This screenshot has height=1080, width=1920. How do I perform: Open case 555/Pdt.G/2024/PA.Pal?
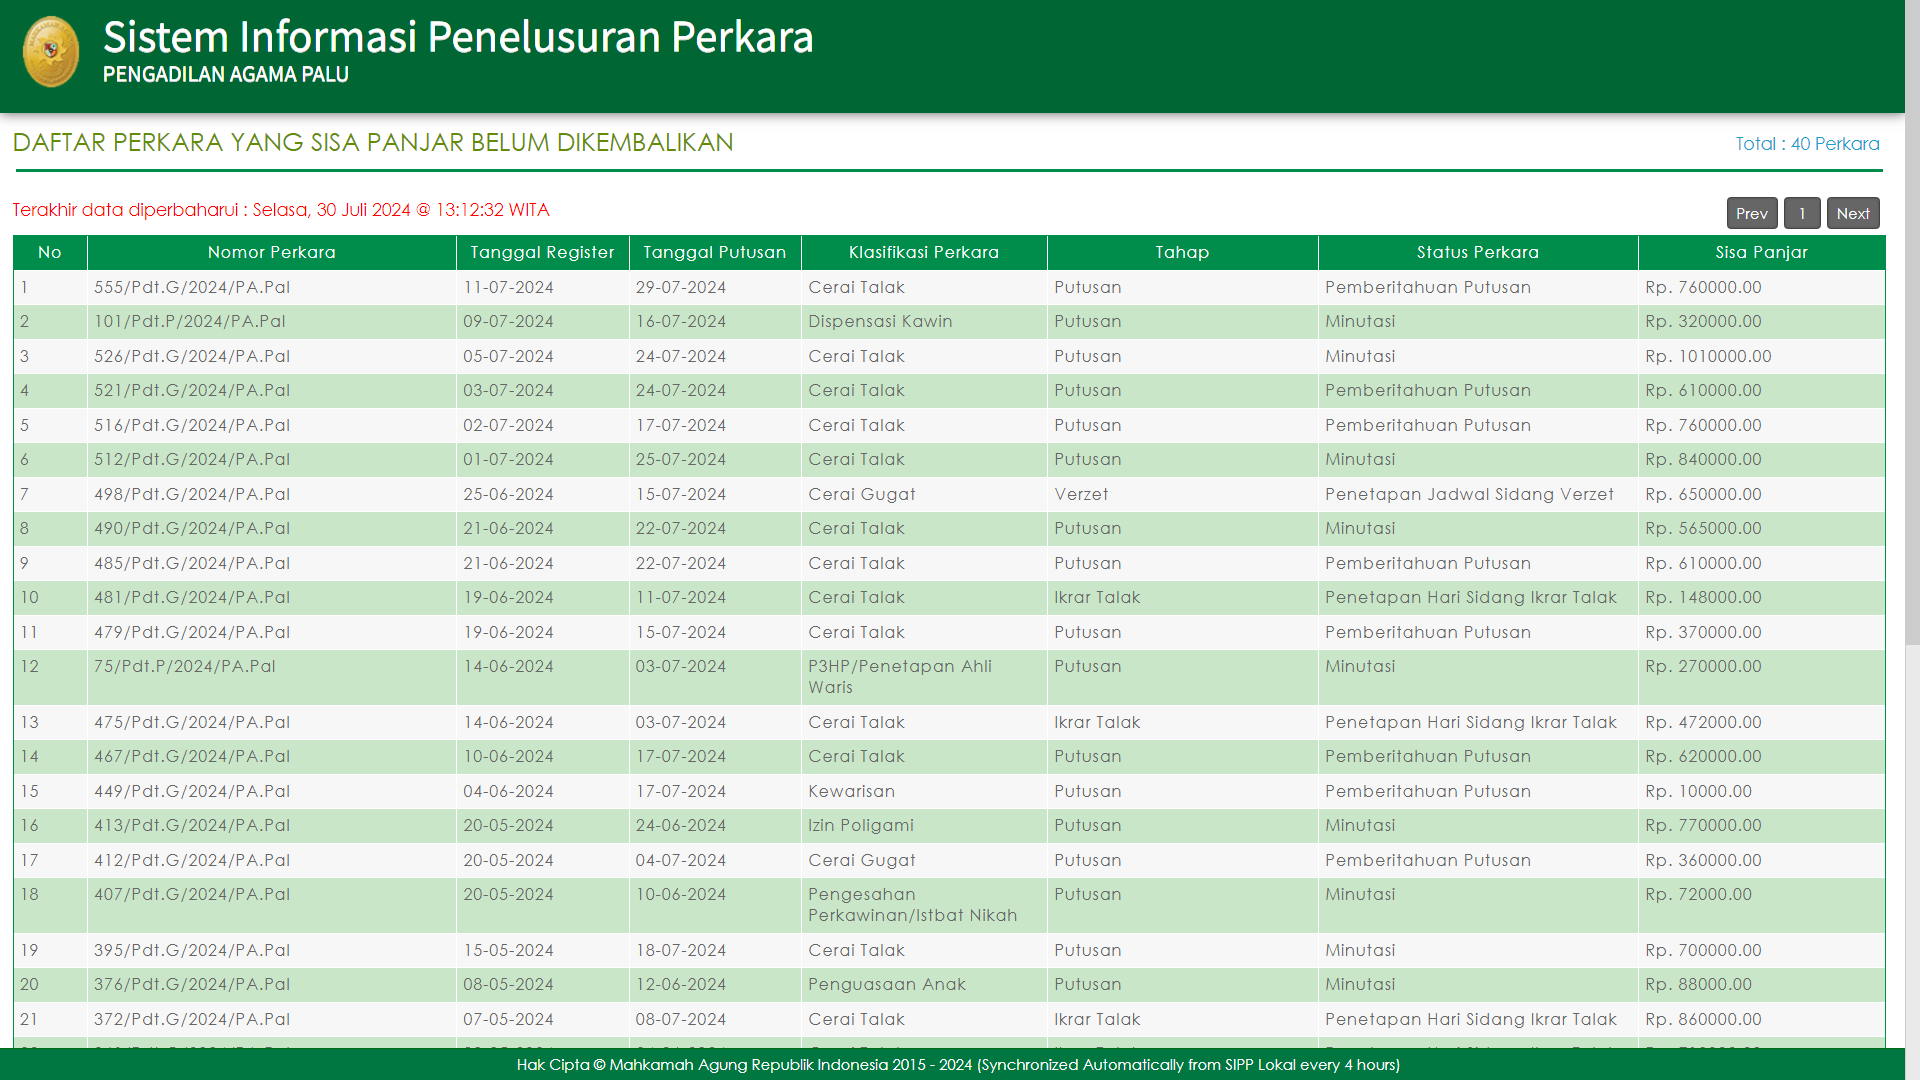pos(192,288)
